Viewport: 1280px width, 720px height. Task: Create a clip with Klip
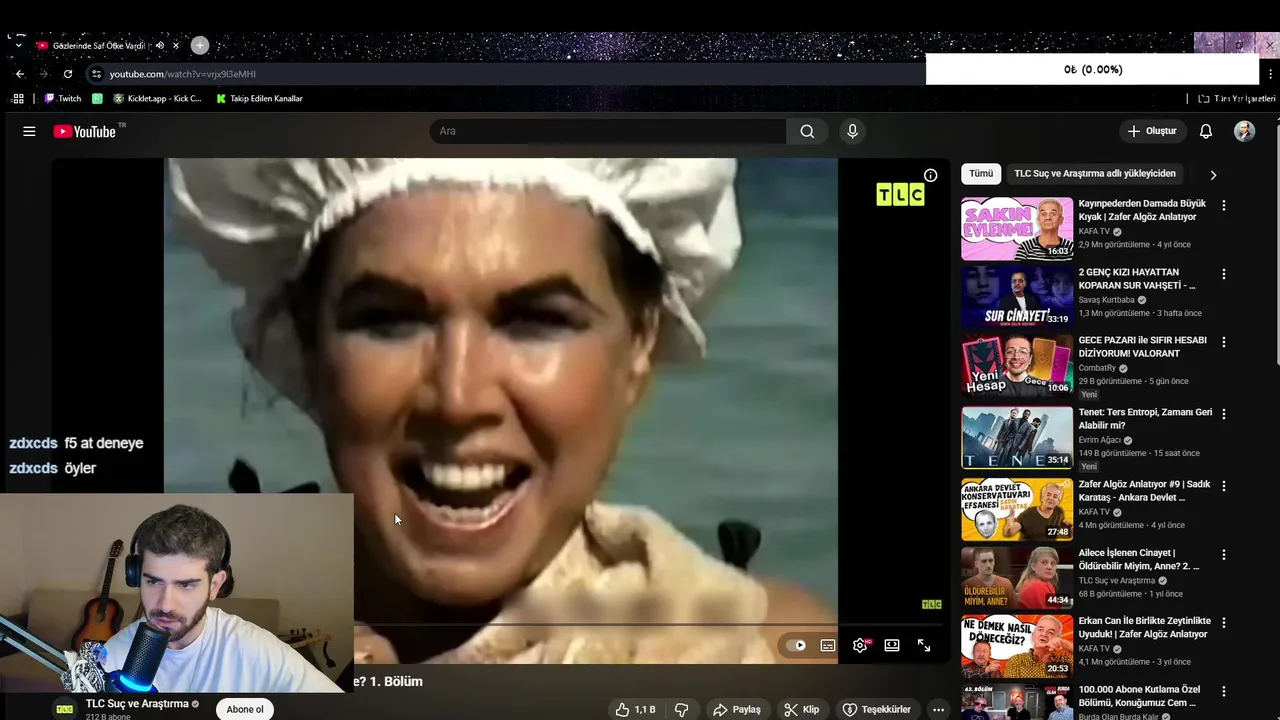(802, 709)
